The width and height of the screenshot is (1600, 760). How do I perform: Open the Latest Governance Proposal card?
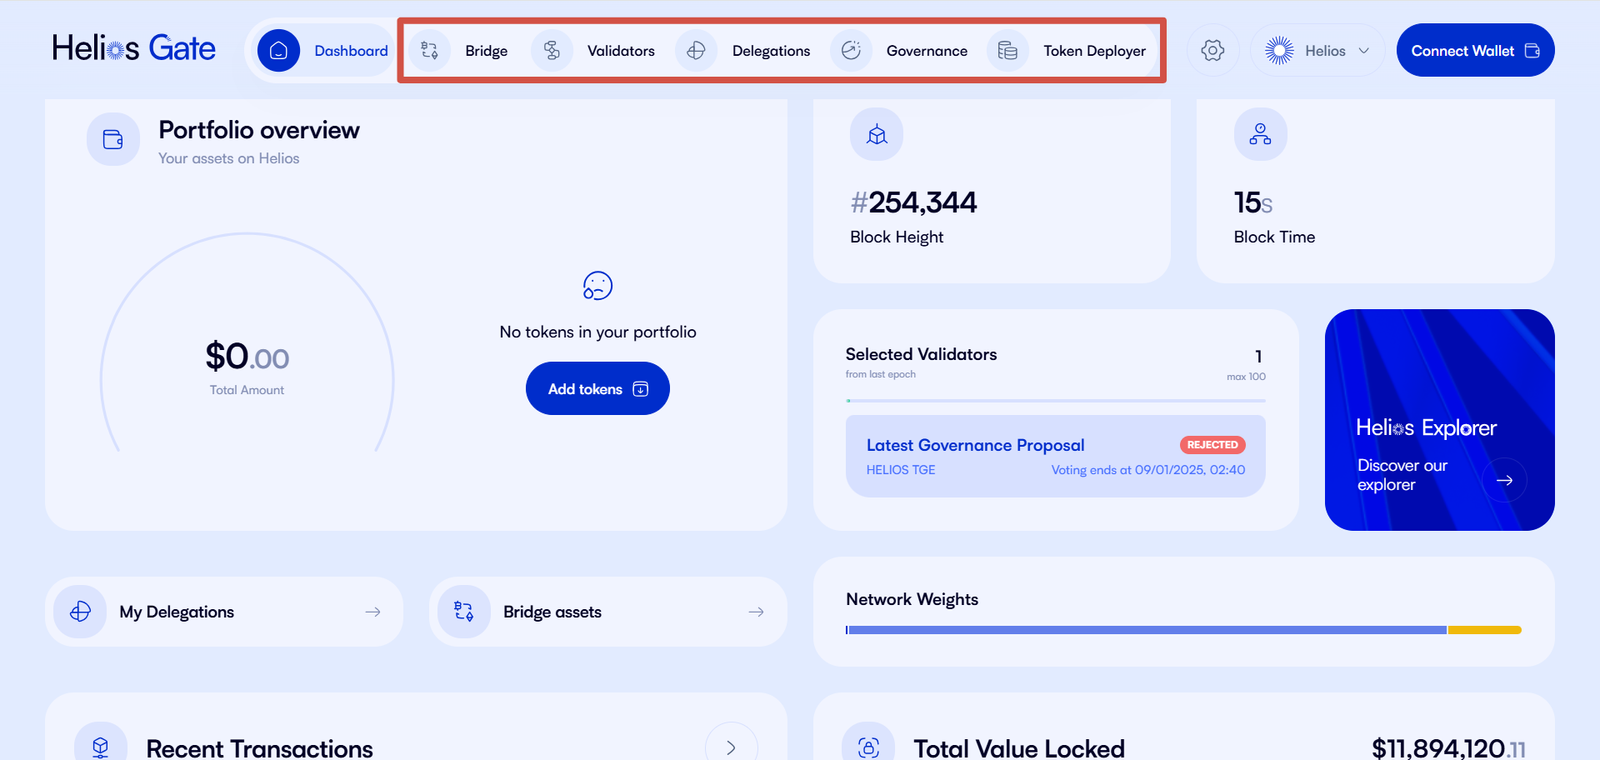coord(1055,457)
